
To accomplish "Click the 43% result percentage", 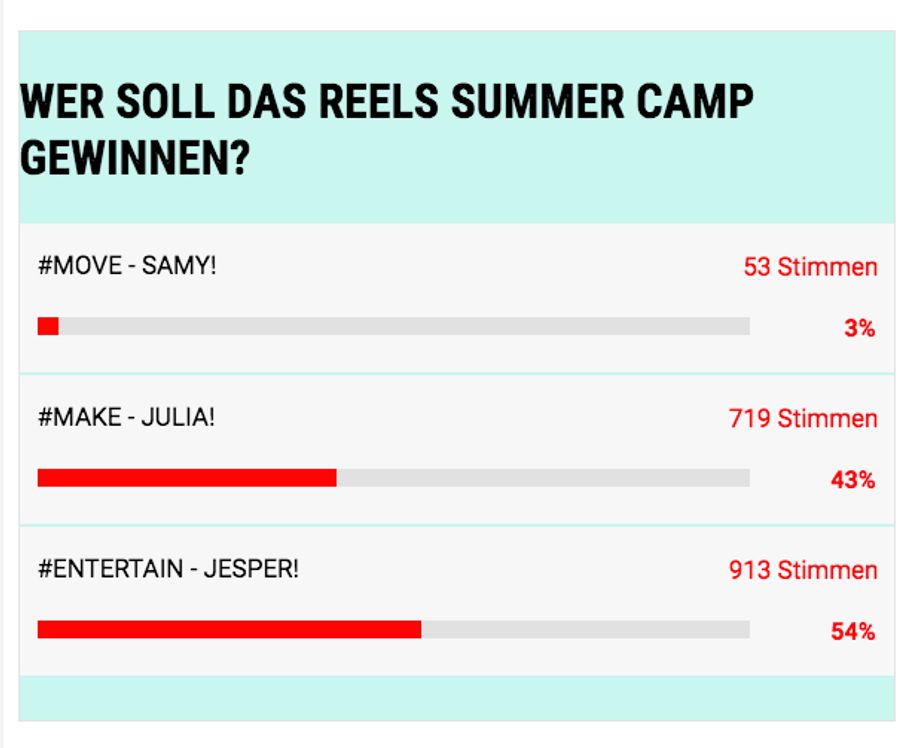I will pyautogui.click(x=852, y=480).
